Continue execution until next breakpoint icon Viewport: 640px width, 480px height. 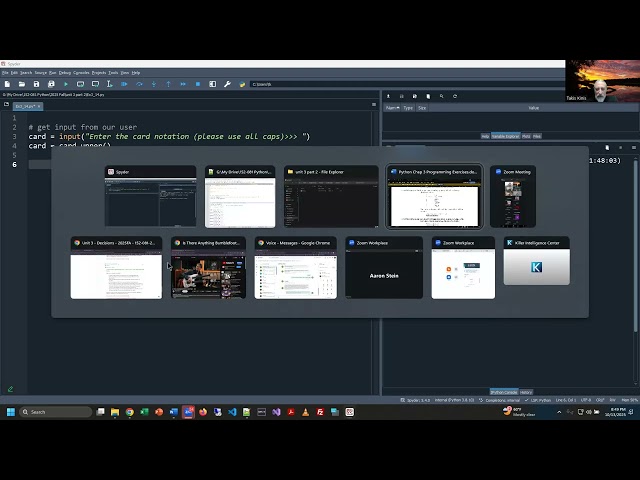tap(183, 84)
